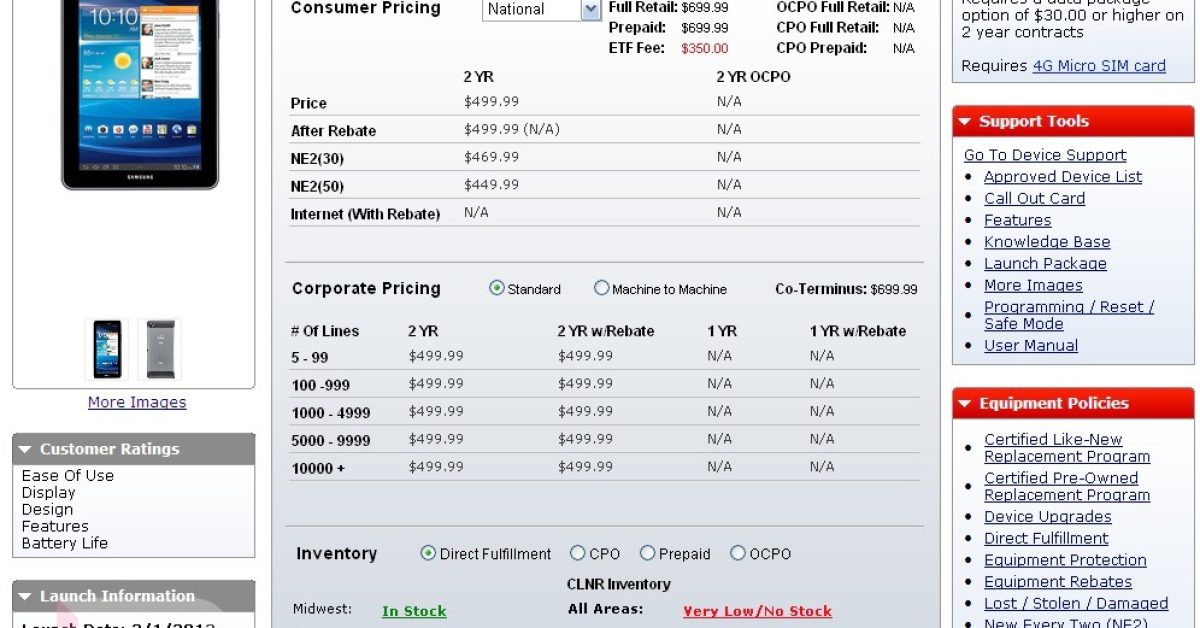Click the back view tablet thumbnail

pyautogui.click(x=159, y=349)
